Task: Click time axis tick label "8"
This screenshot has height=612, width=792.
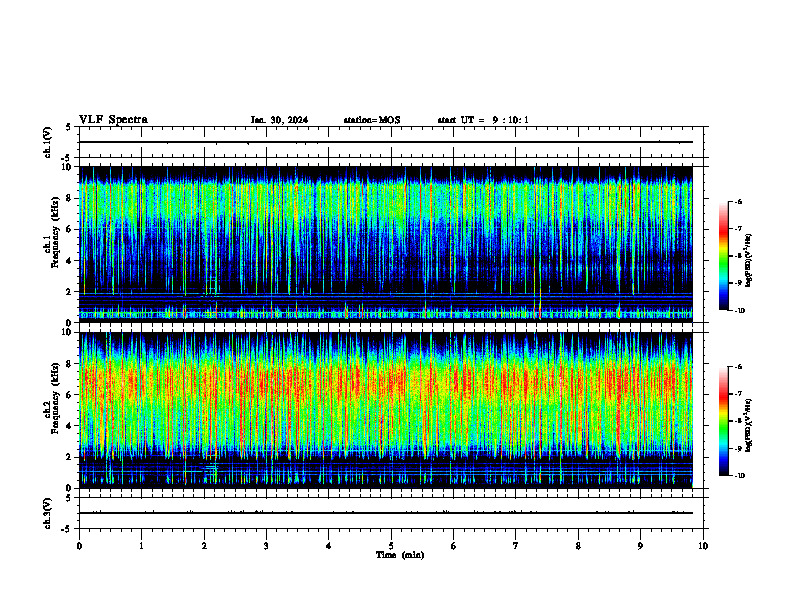Action: coord(578,546)
